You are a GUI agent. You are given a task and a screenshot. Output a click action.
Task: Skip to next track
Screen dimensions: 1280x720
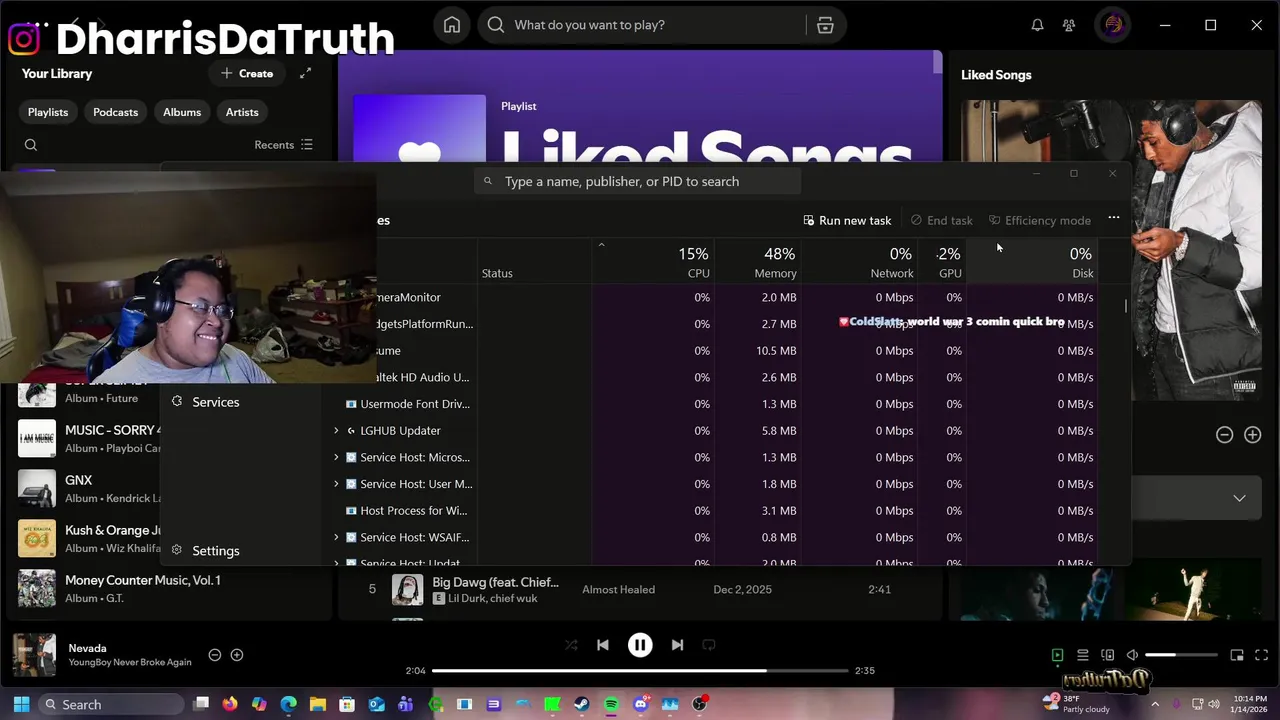677,645
